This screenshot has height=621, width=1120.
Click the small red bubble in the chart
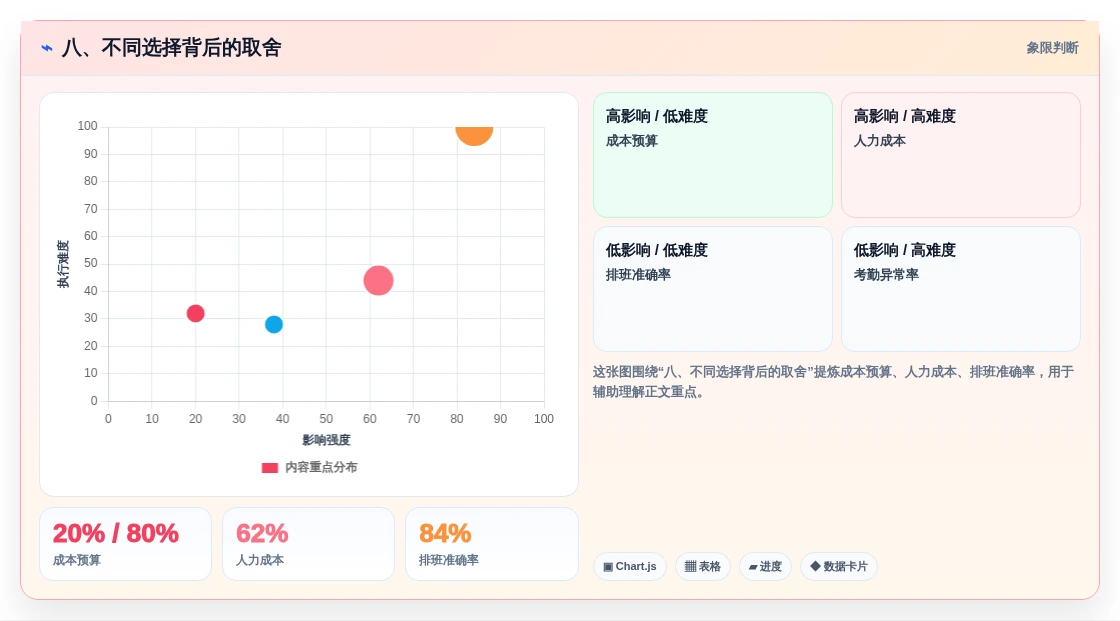(196, 313)
